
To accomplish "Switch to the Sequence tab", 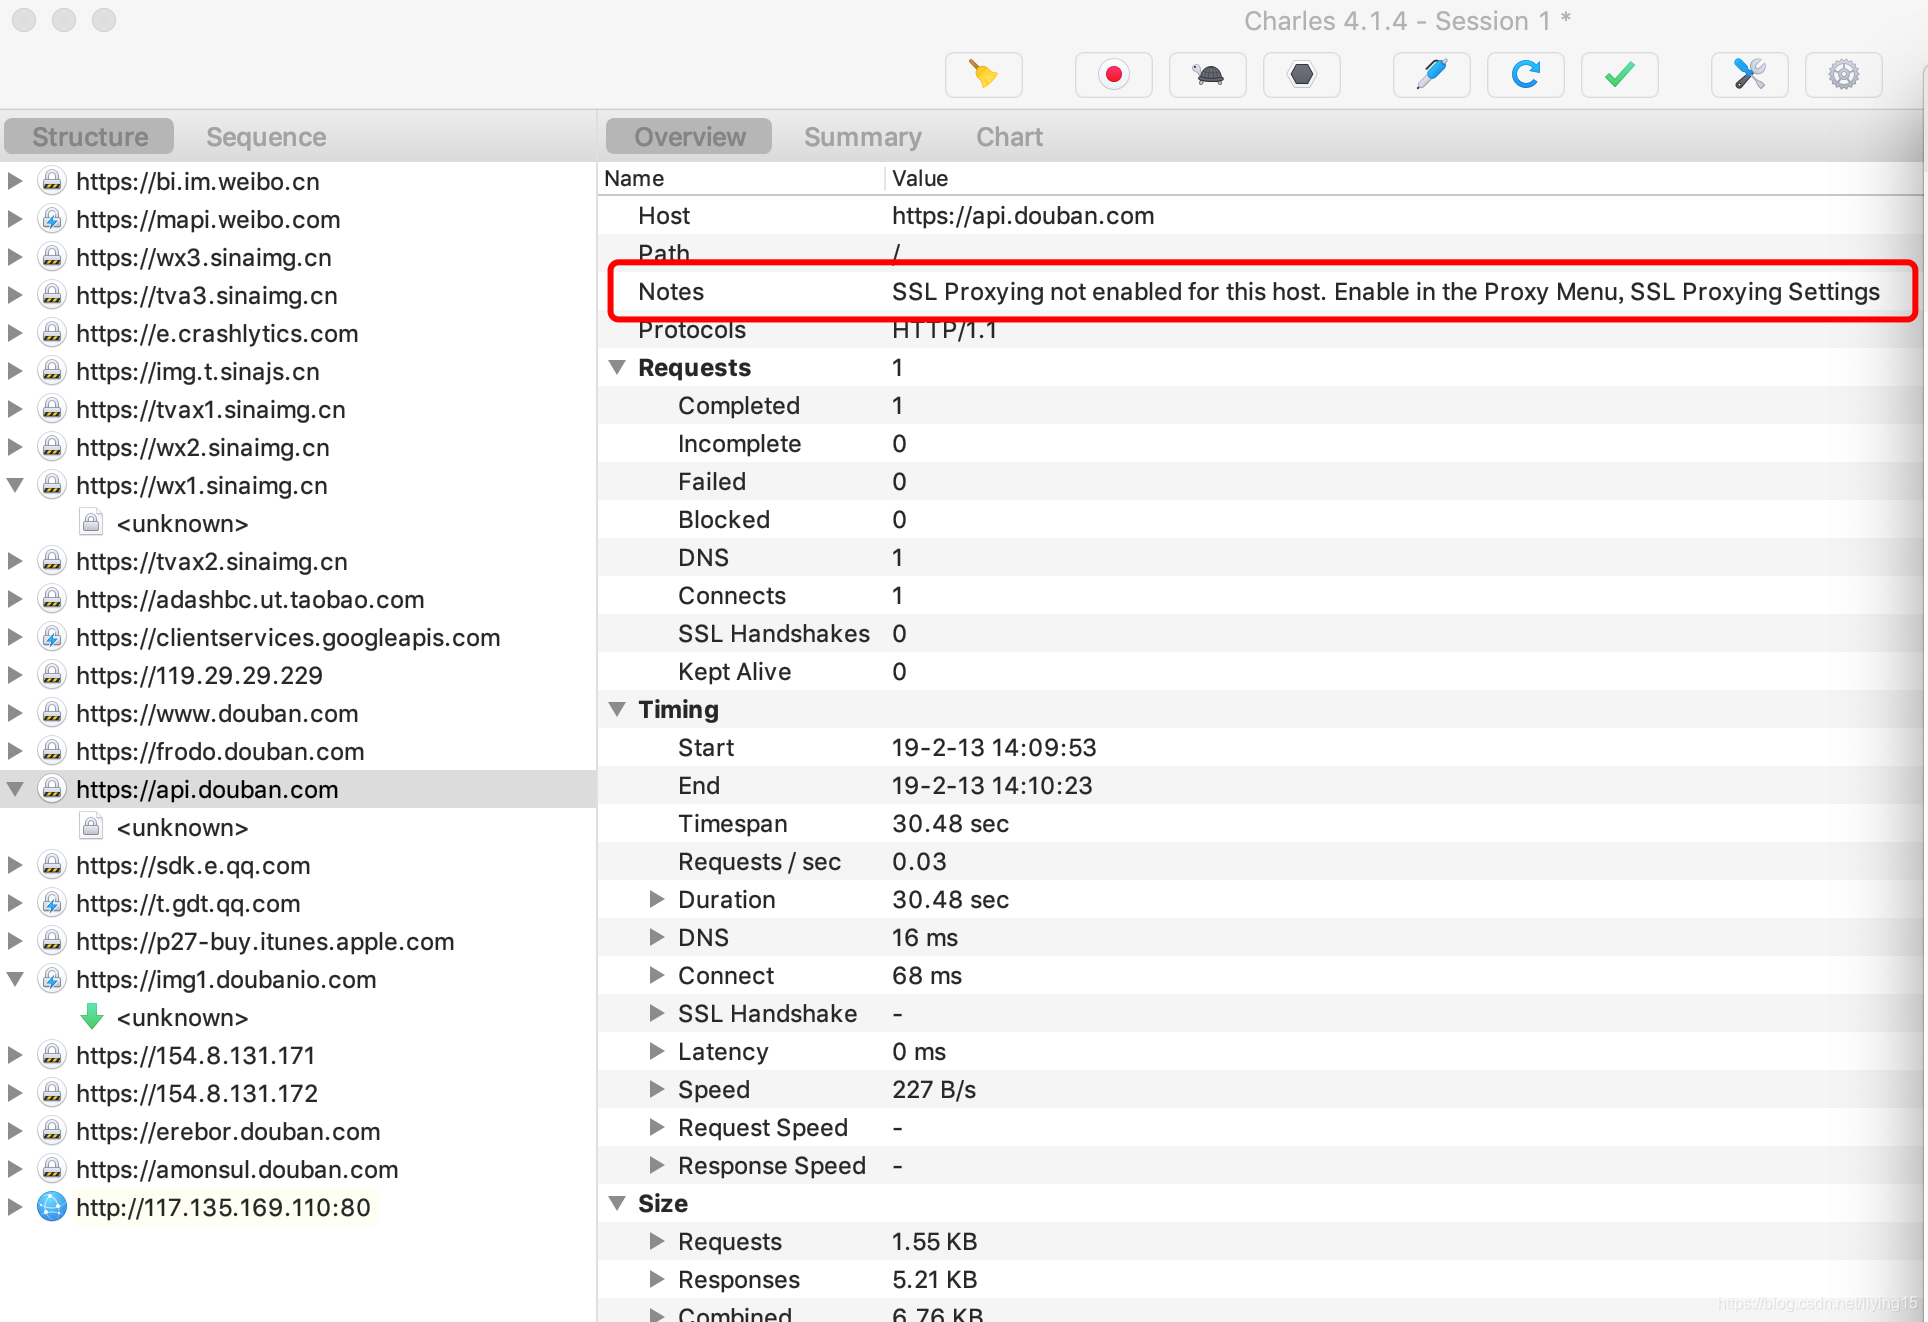I will 266,137.
